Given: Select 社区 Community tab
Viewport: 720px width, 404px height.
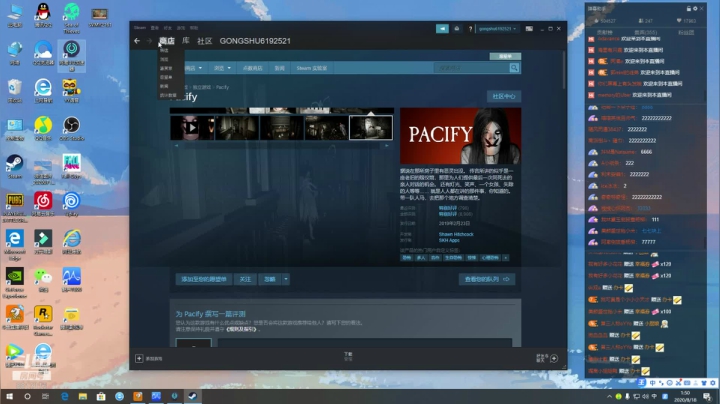Looking at the screenshot, I should click(x=204, y=41).
